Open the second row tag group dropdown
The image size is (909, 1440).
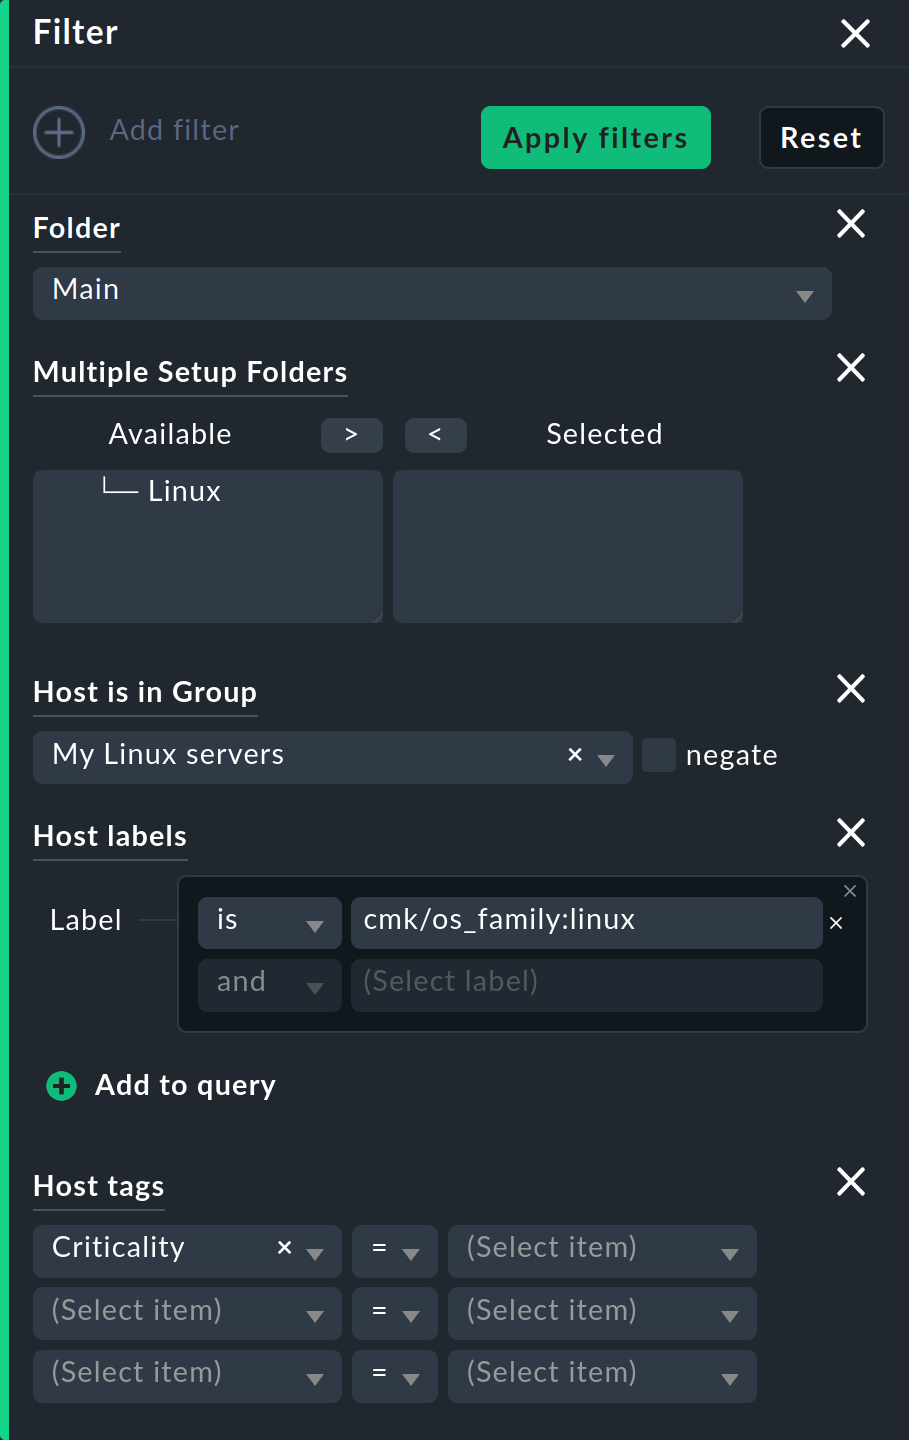187,1314
